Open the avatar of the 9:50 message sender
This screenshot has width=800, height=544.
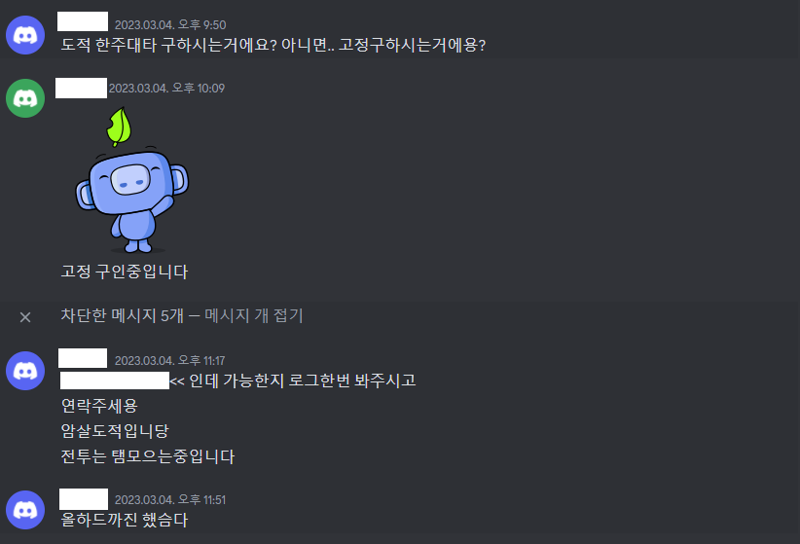25,35
